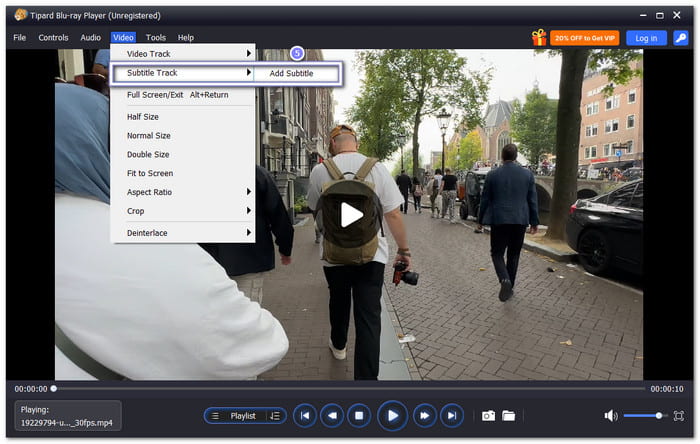Click the playlist list icon on the left
Image resolution: width=700 pixels, height=444 pixels.
pyautogui.click(x=215, y=416)
